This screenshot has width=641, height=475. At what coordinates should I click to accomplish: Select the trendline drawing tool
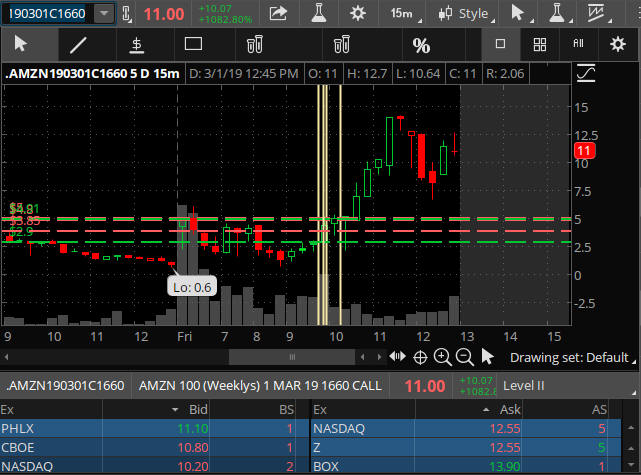[x=78, y=45]
